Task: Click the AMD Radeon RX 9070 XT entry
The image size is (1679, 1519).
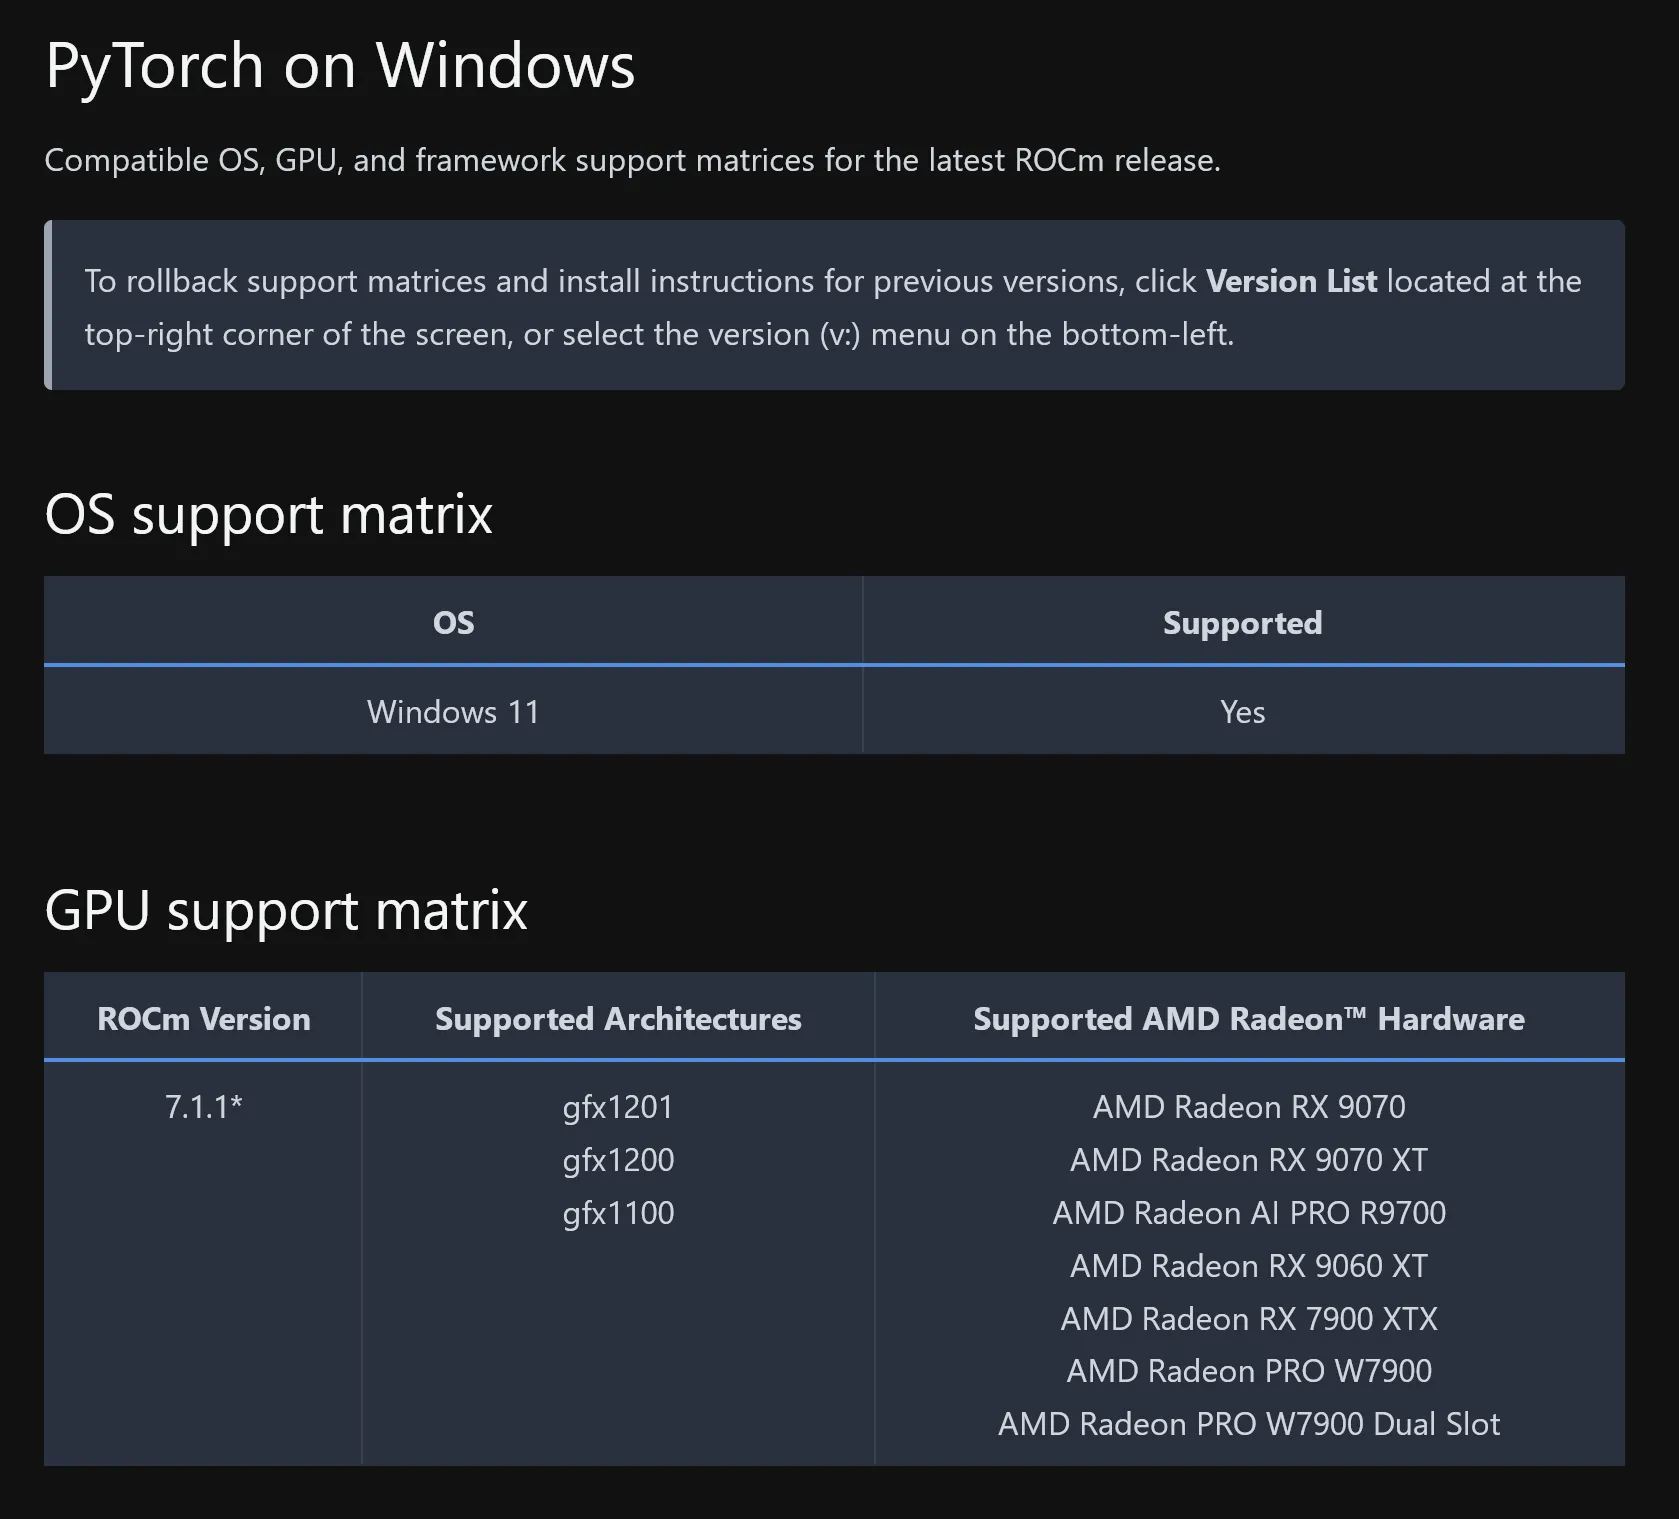Action: tap(1249, 1160)
